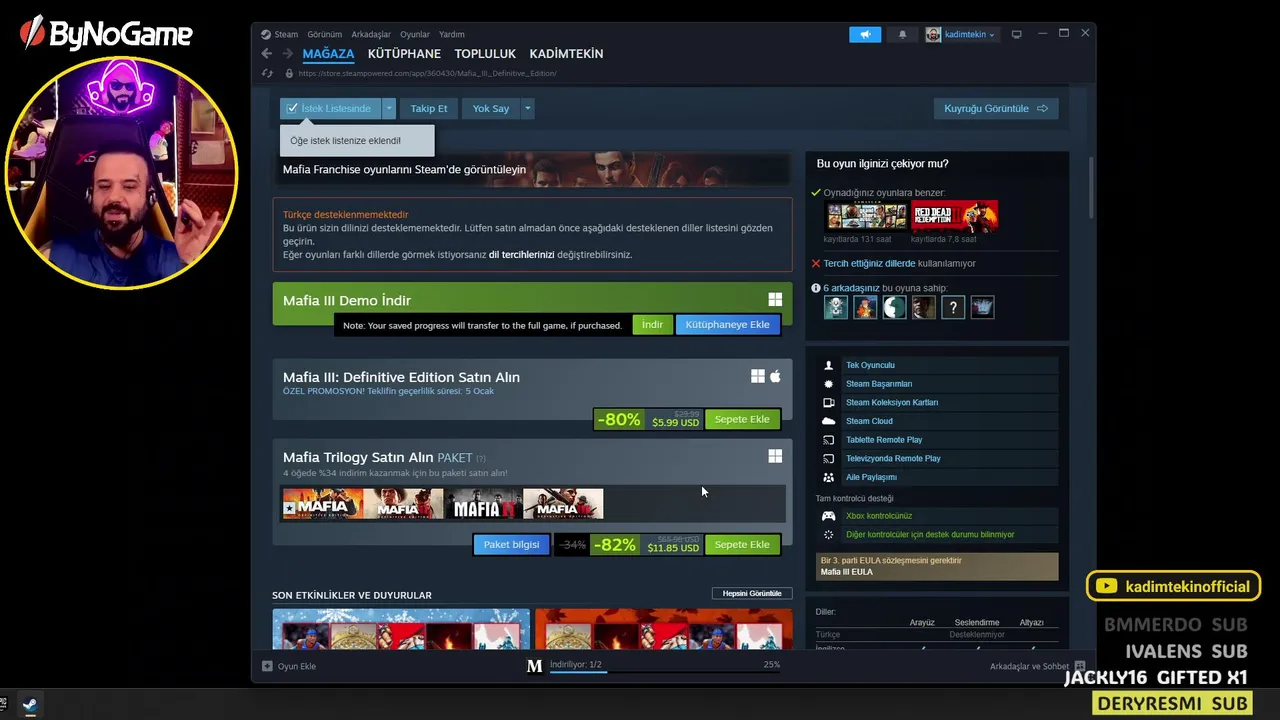Click the Oyun Ekle plus icon
The image size is (1280, 720).
(x=267, y=666)
